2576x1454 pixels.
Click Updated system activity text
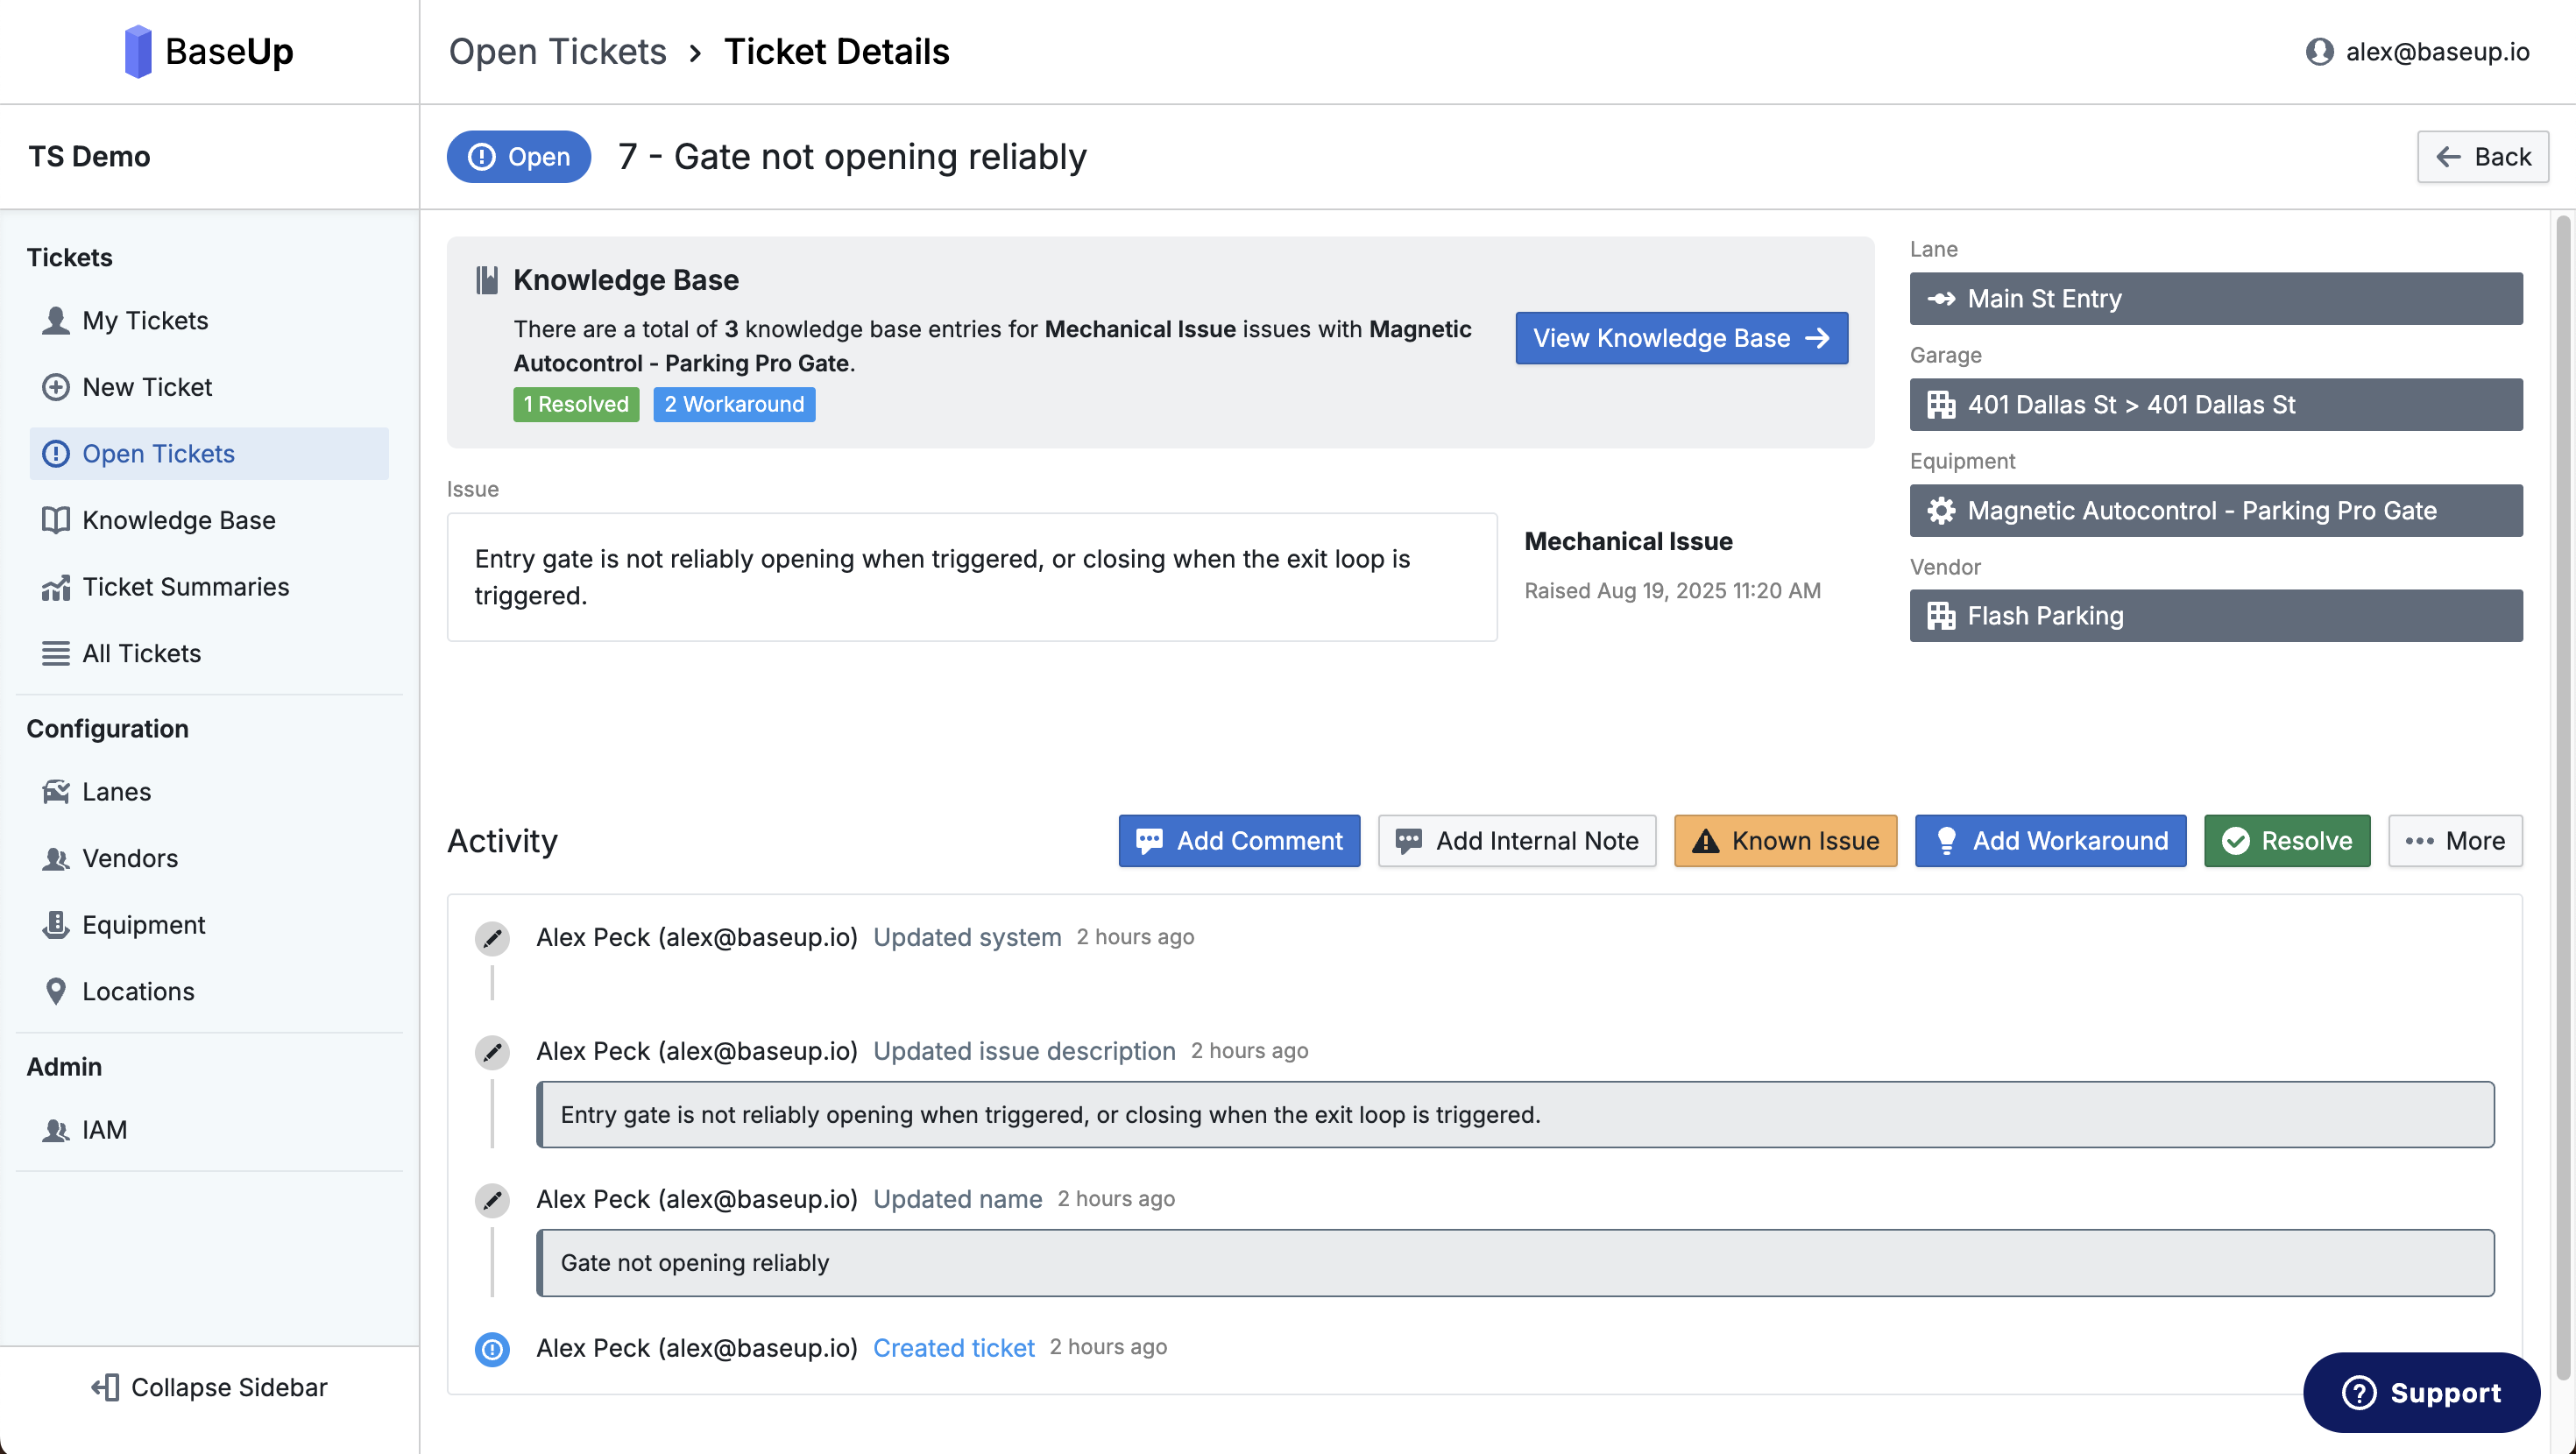[x=967, y=937]
